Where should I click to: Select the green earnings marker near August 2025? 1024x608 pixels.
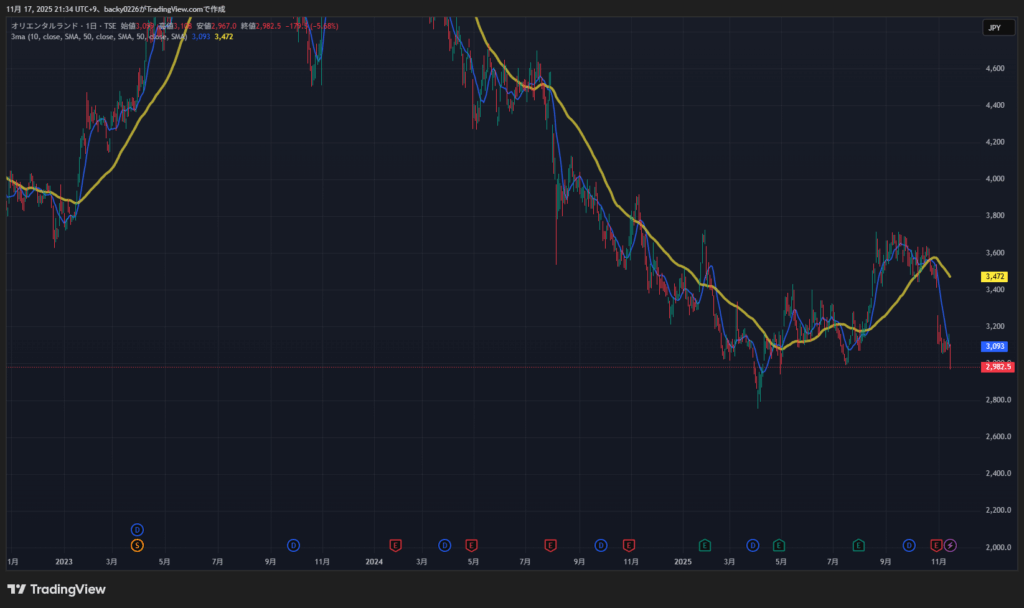[858, 545]
